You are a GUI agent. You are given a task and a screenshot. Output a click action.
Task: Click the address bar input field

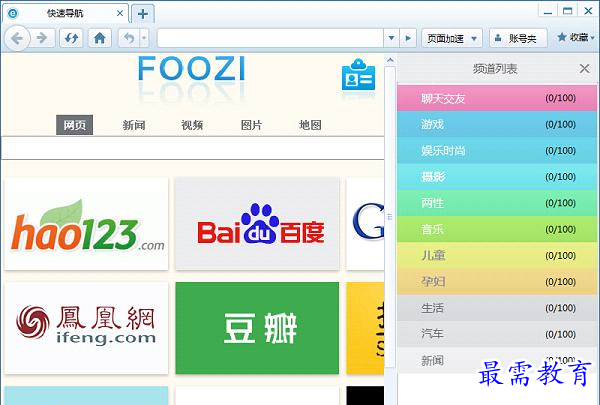click(270, 38)
